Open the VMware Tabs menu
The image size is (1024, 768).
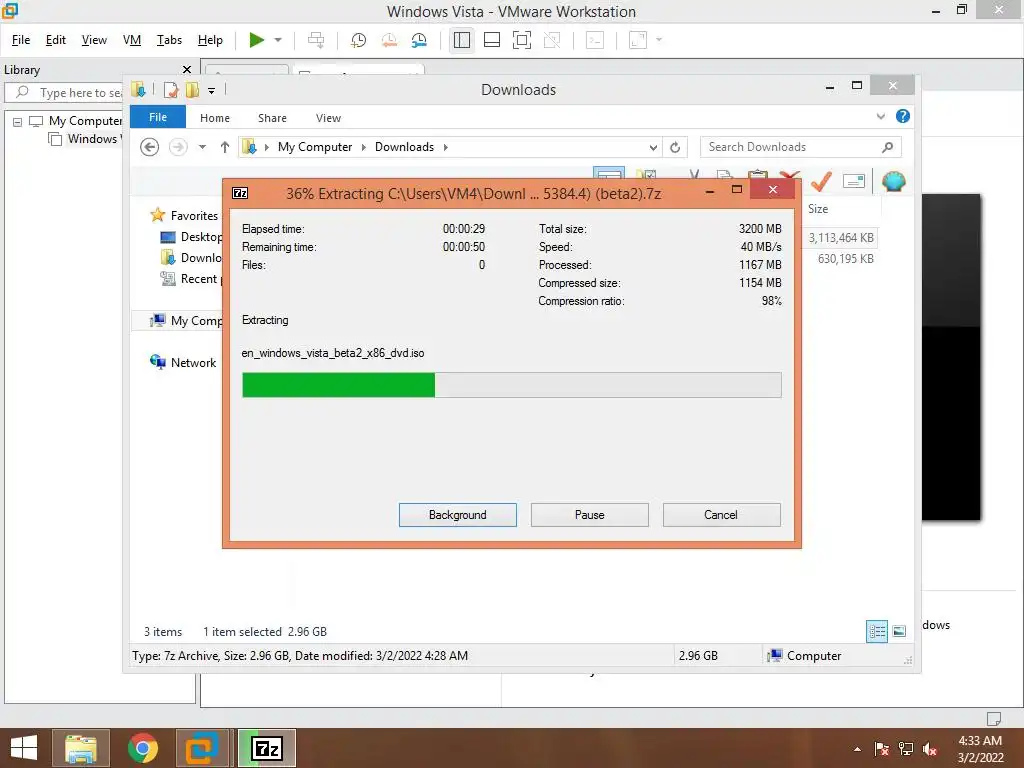[x=169, y=40]
